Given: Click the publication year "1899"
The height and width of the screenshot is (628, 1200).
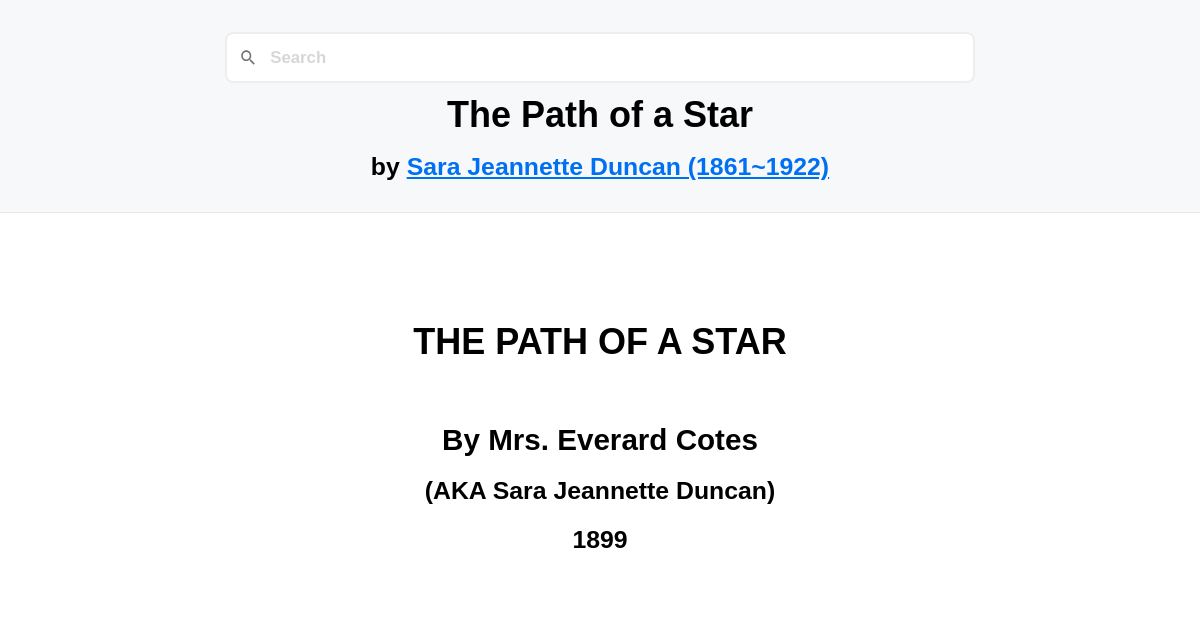Looking at the screenshot, I should pos(599,539).
